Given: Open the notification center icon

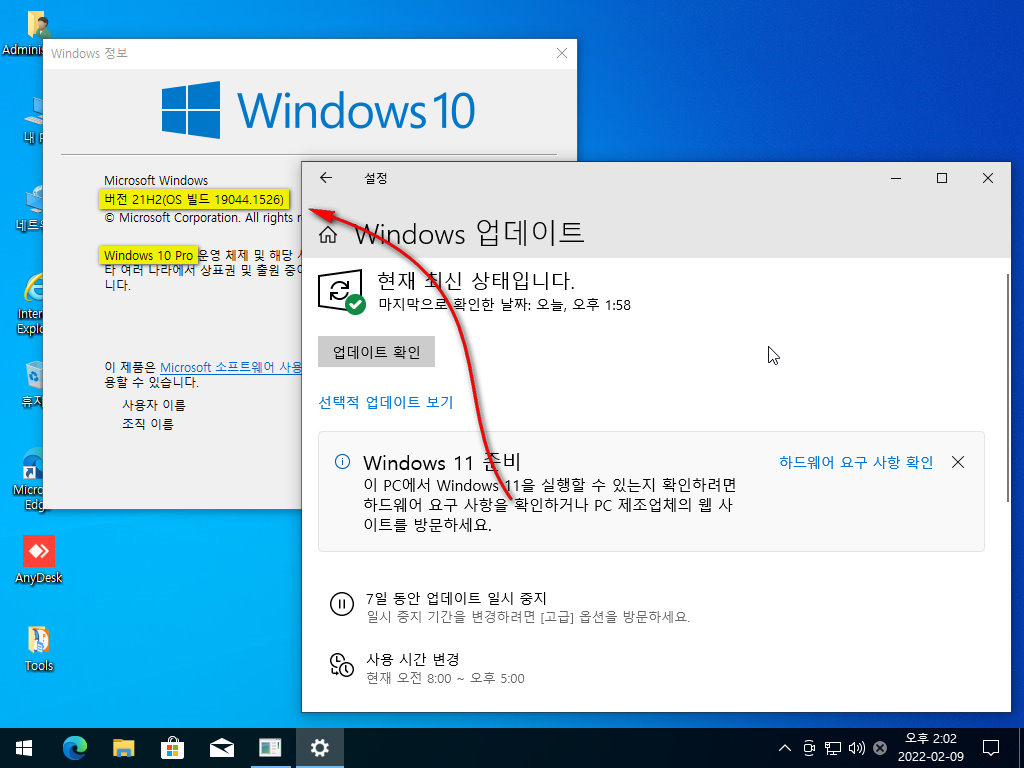Looking at the screenshot, I should [991, 748].
